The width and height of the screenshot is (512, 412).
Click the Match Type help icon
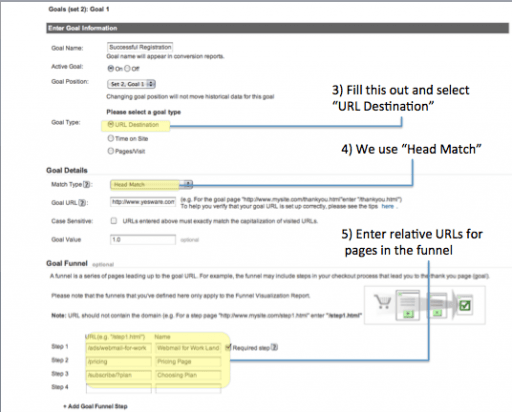[86, 184]
